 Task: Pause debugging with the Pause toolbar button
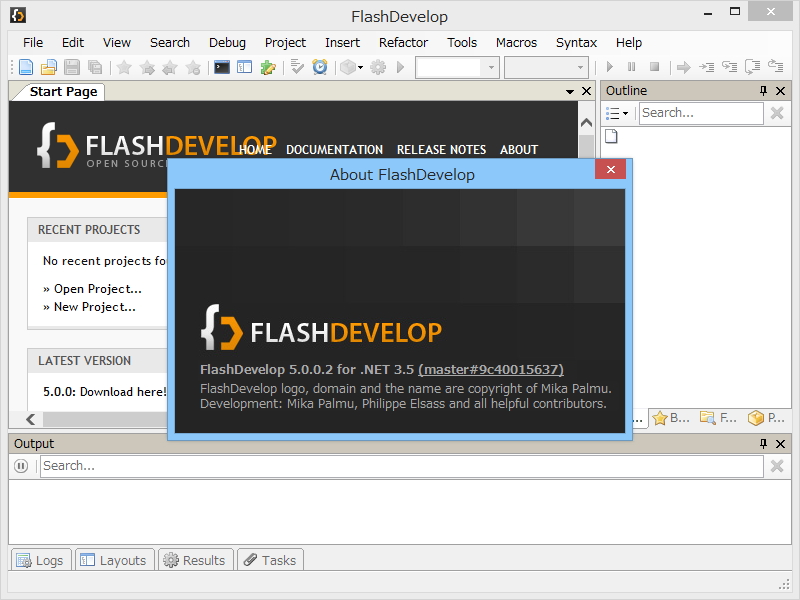coord(630,67)
